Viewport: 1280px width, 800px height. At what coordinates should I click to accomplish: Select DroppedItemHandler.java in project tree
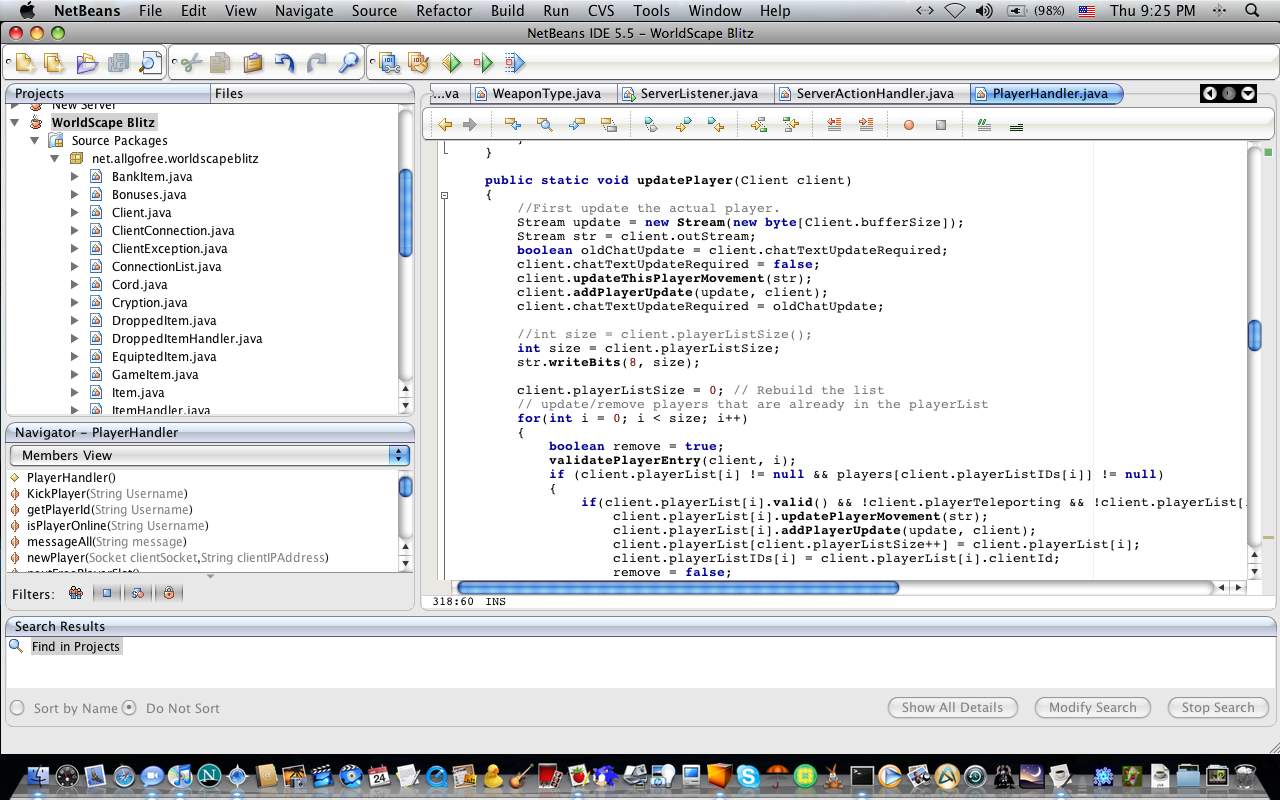(187, 339)
